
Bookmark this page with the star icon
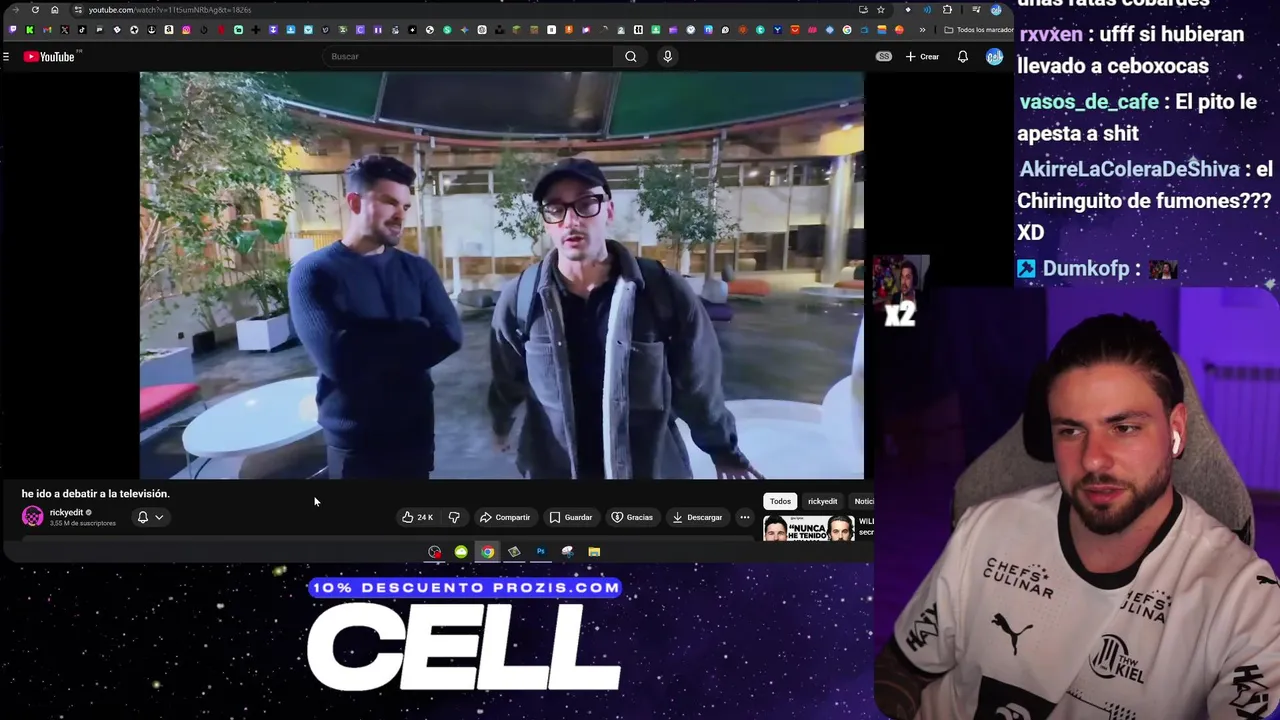pos(881,10)
